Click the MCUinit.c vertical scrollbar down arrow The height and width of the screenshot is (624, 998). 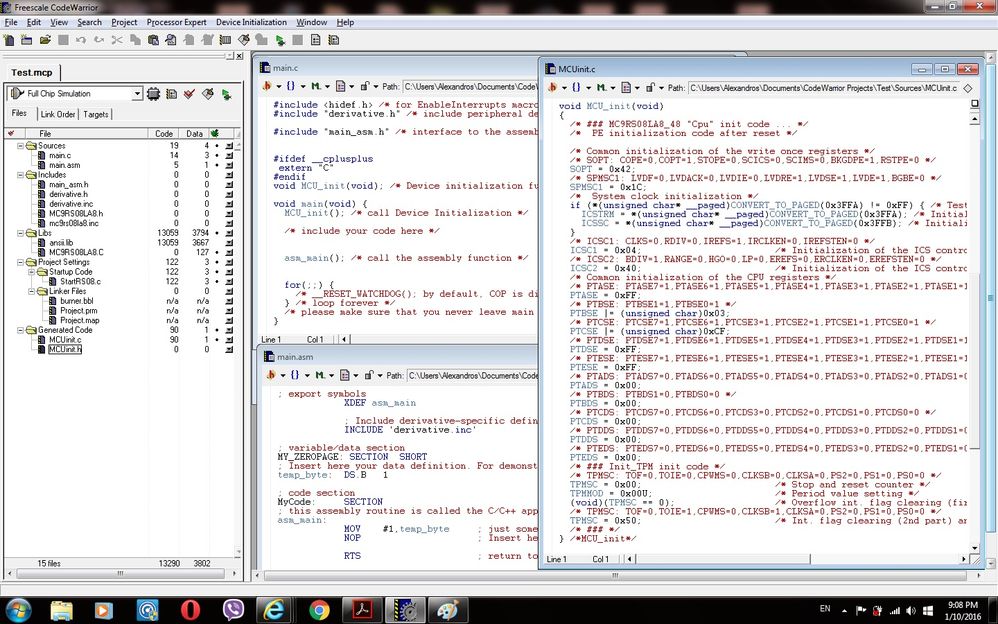974,548
